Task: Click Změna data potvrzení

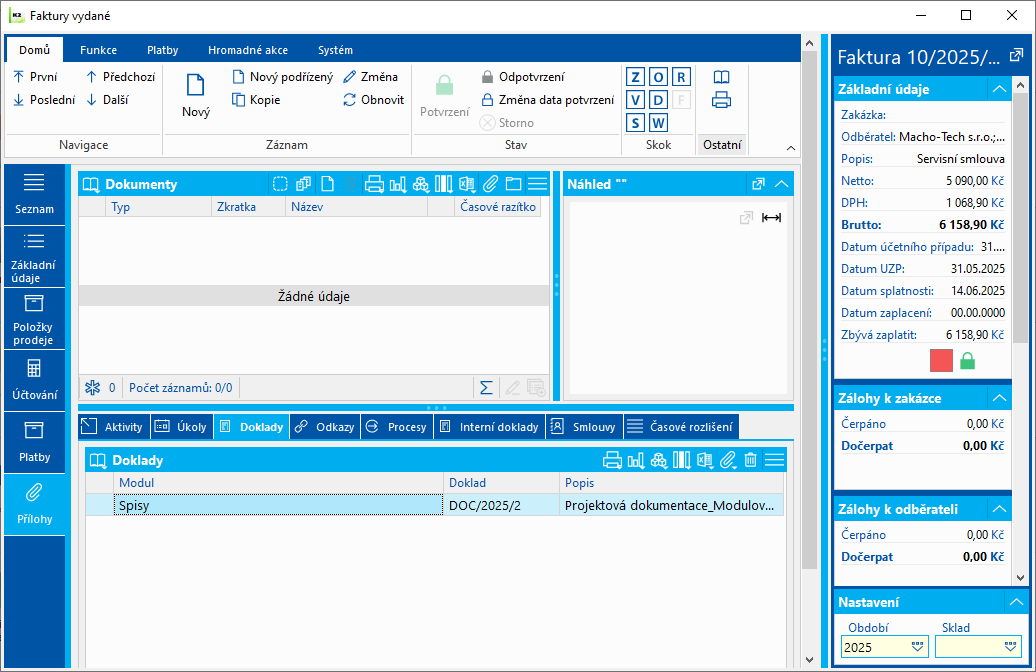Action: (x=548, y=100)
